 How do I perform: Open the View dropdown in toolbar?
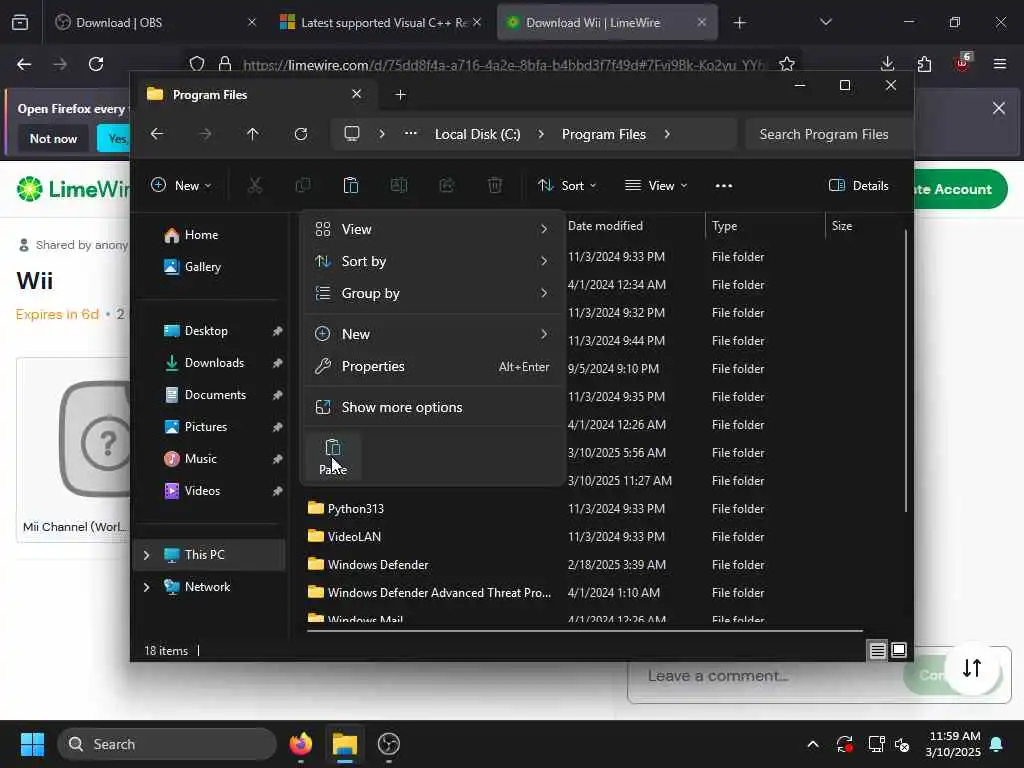click(656, 186)
